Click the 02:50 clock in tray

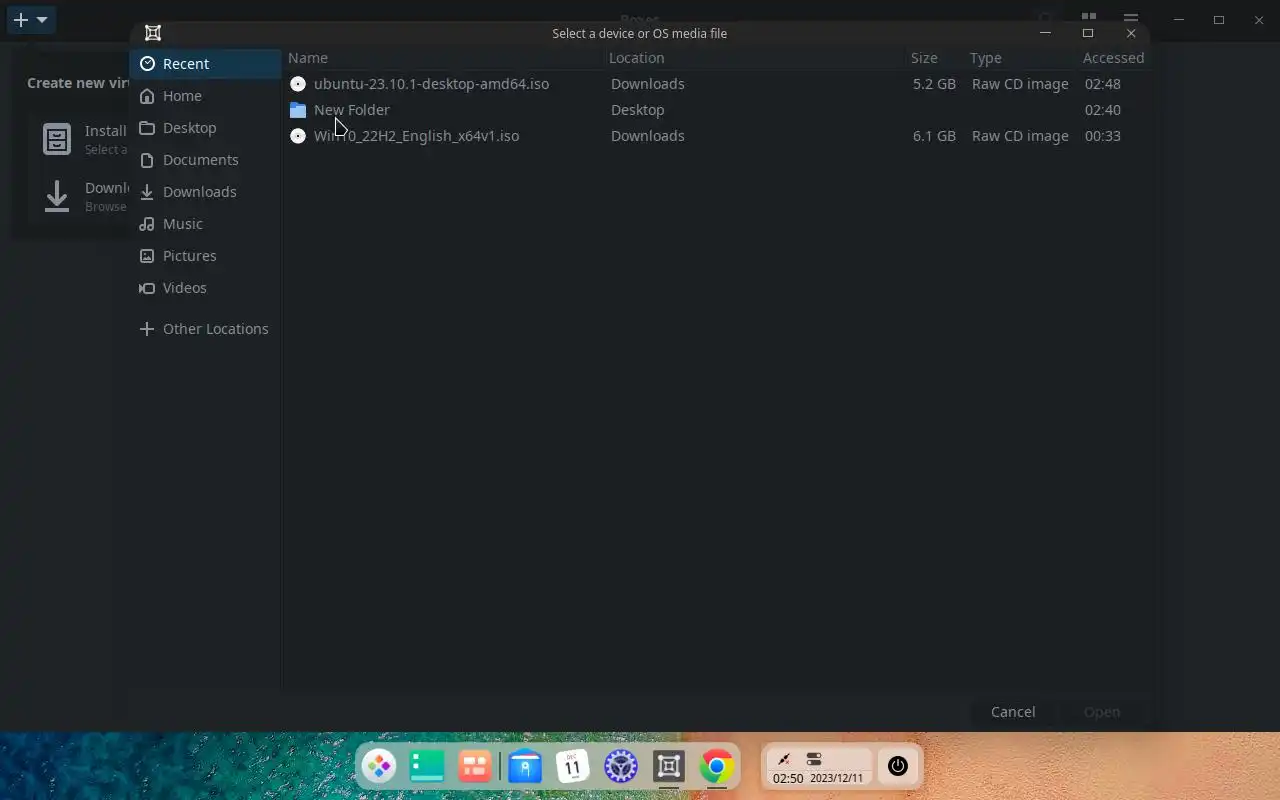[x=788, y=778]
